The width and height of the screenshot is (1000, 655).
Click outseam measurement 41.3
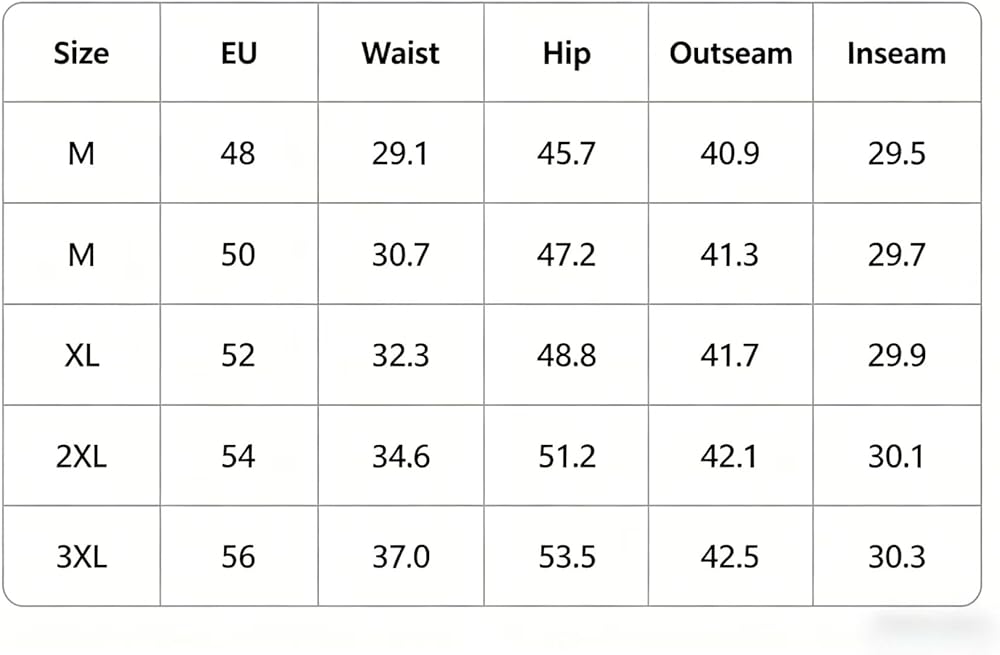point(730,254)
